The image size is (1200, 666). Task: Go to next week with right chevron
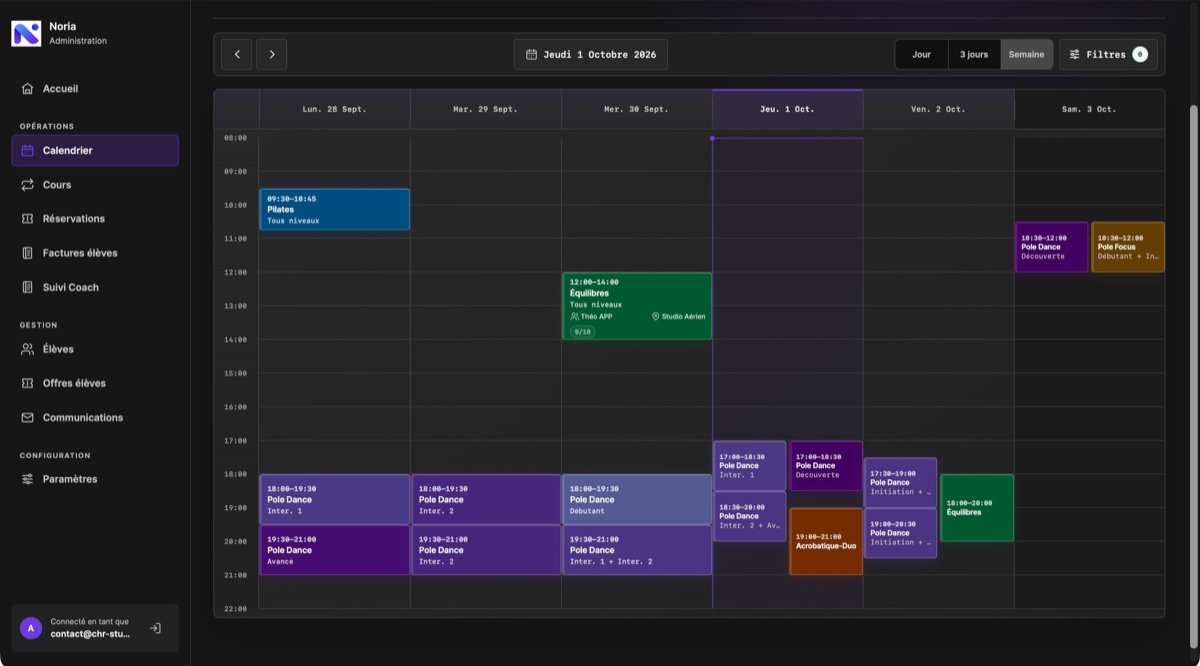click(x=272, y=54)
